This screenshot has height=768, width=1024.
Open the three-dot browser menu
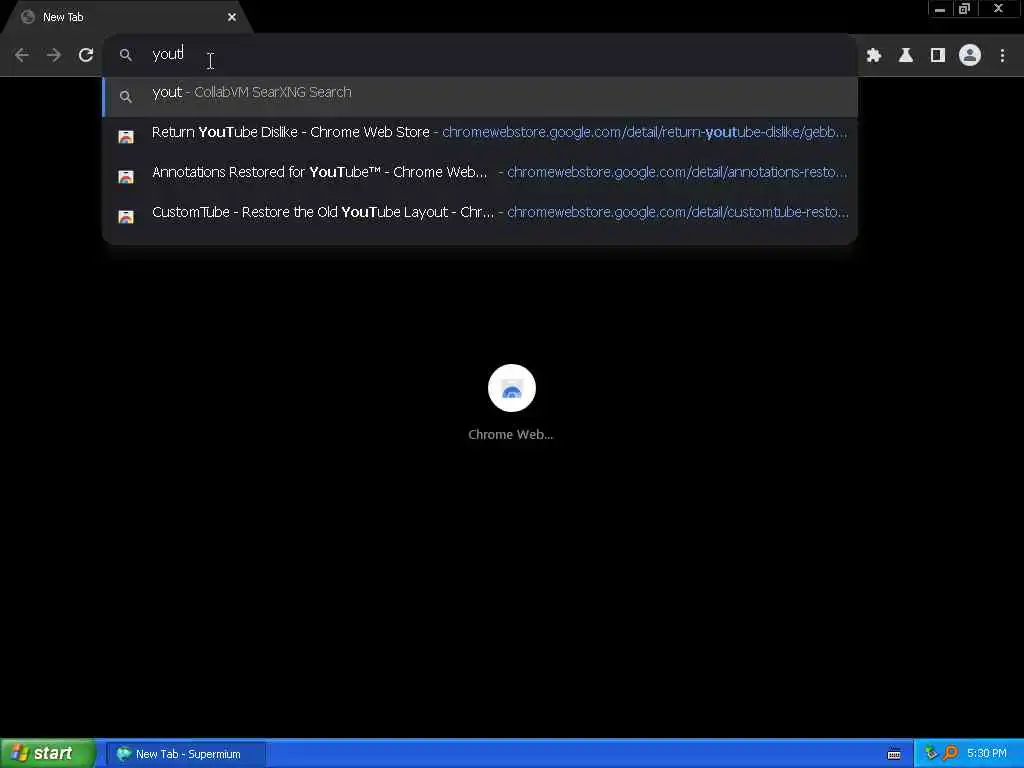coord(1002,56)
